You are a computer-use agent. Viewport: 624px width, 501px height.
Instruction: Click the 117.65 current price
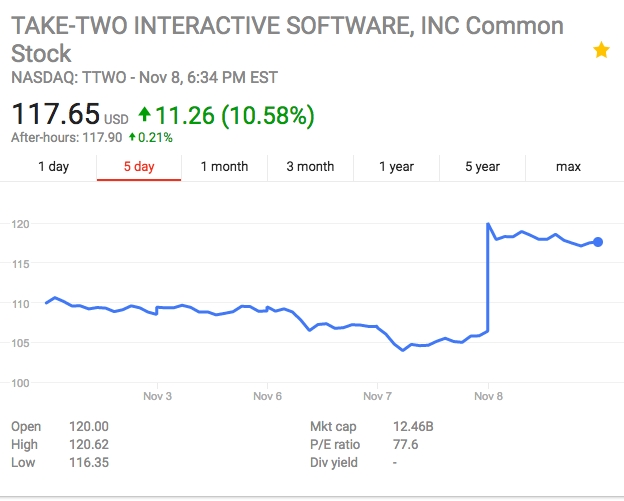point(55,115)
